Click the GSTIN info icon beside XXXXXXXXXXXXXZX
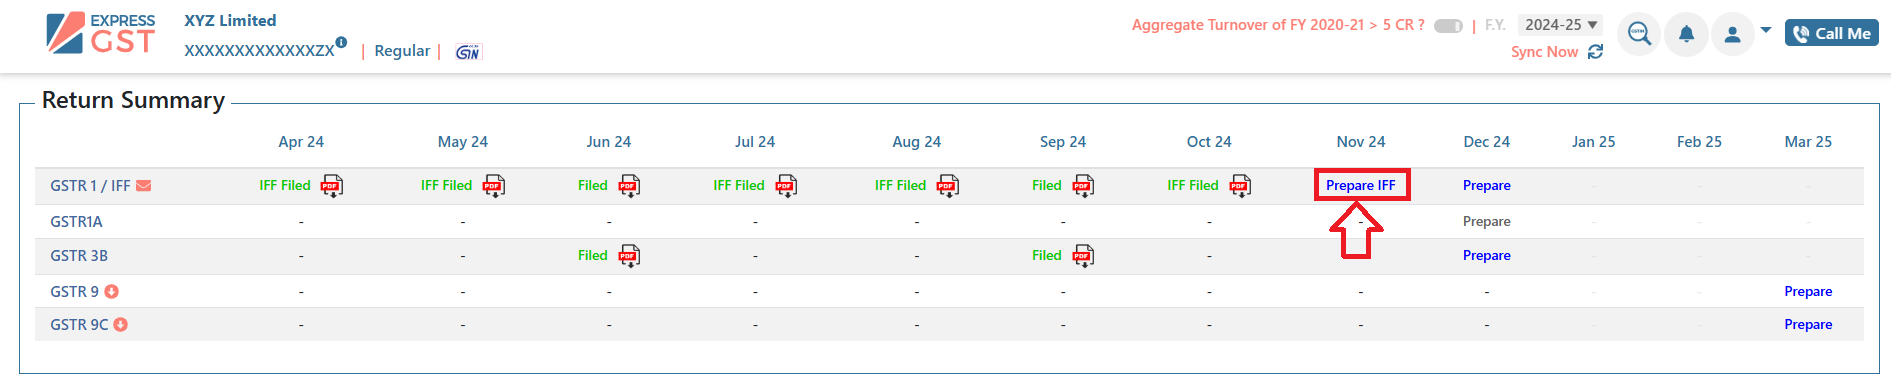Screen dimensions: 1891x384 pos(341,42)
